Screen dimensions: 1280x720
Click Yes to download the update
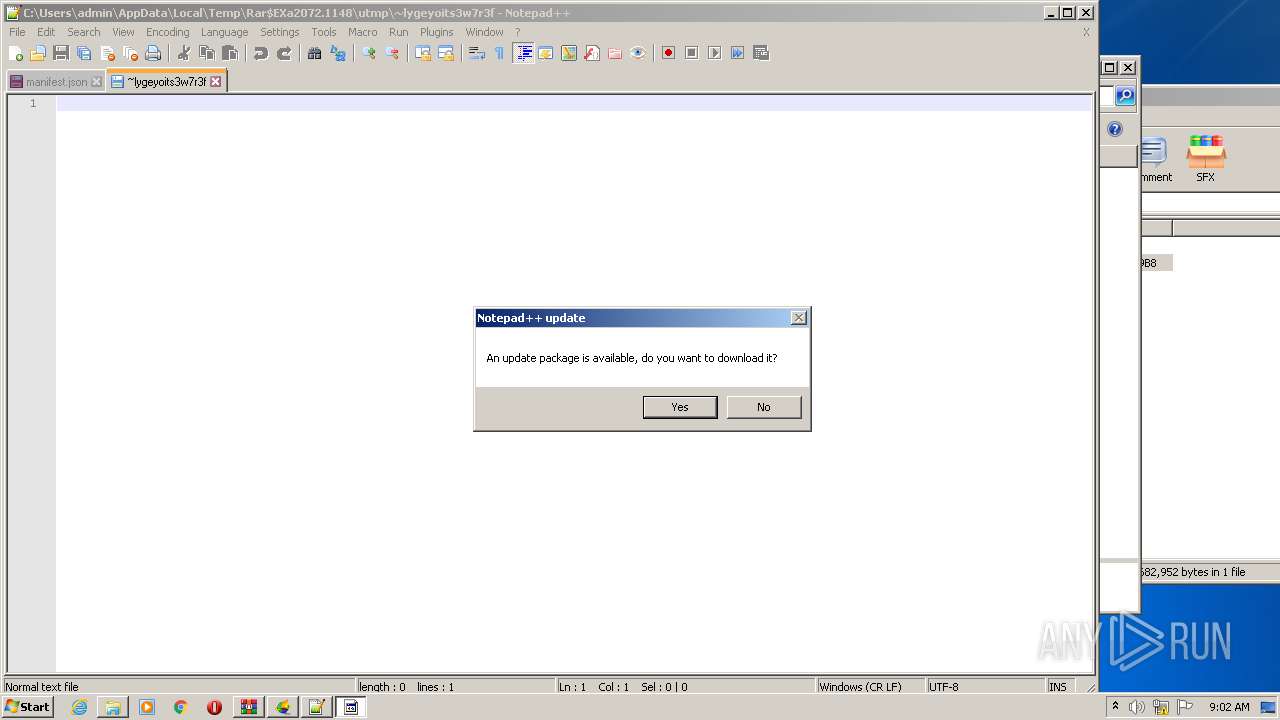tap(680, 407)
